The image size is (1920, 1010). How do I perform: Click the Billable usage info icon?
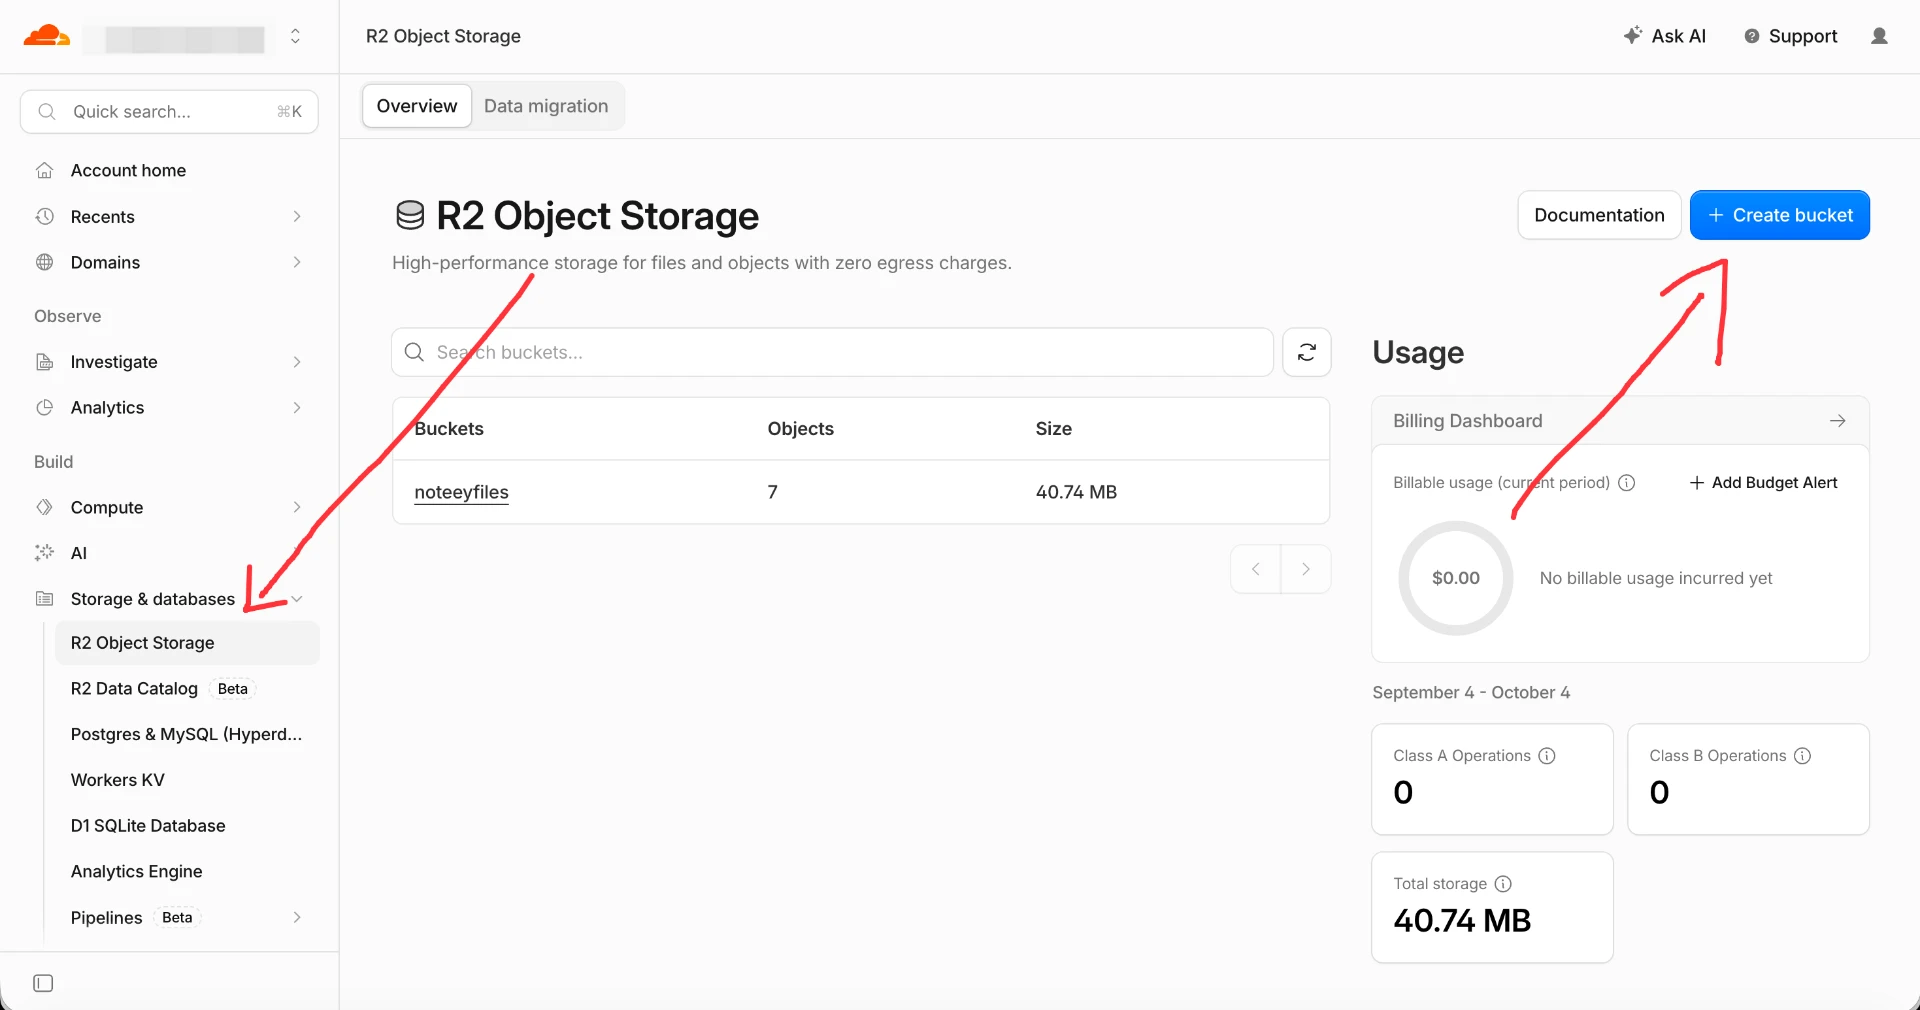point(1626,483)
